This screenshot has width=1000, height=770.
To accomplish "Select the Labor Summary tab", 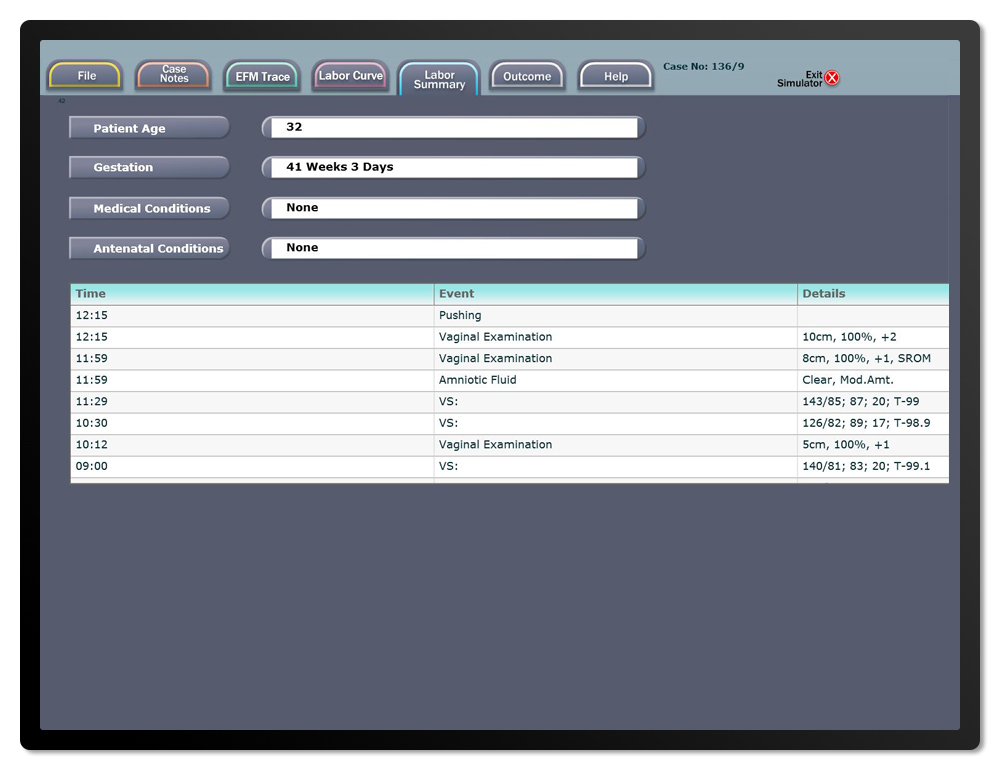I will click(x=439, y=79).
